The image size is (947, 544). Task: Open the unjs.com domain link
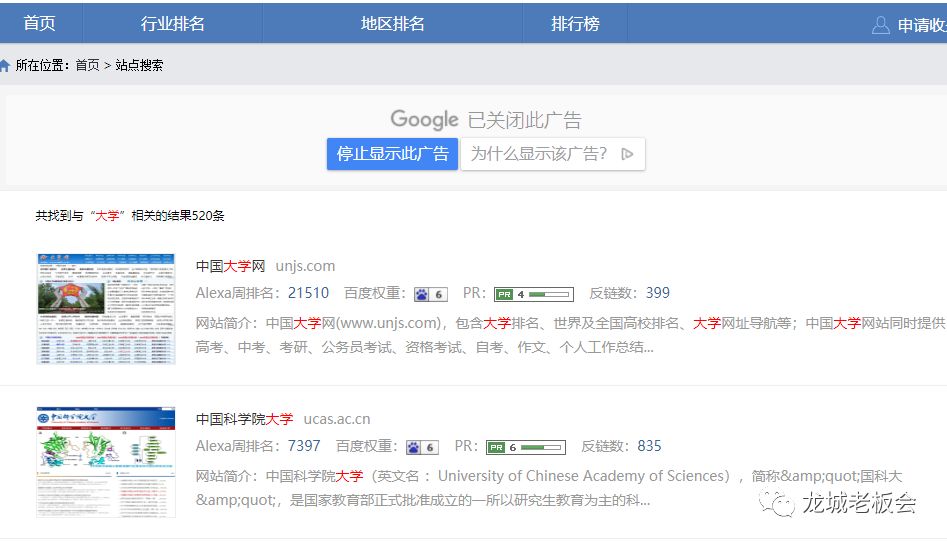click(305, 266)
